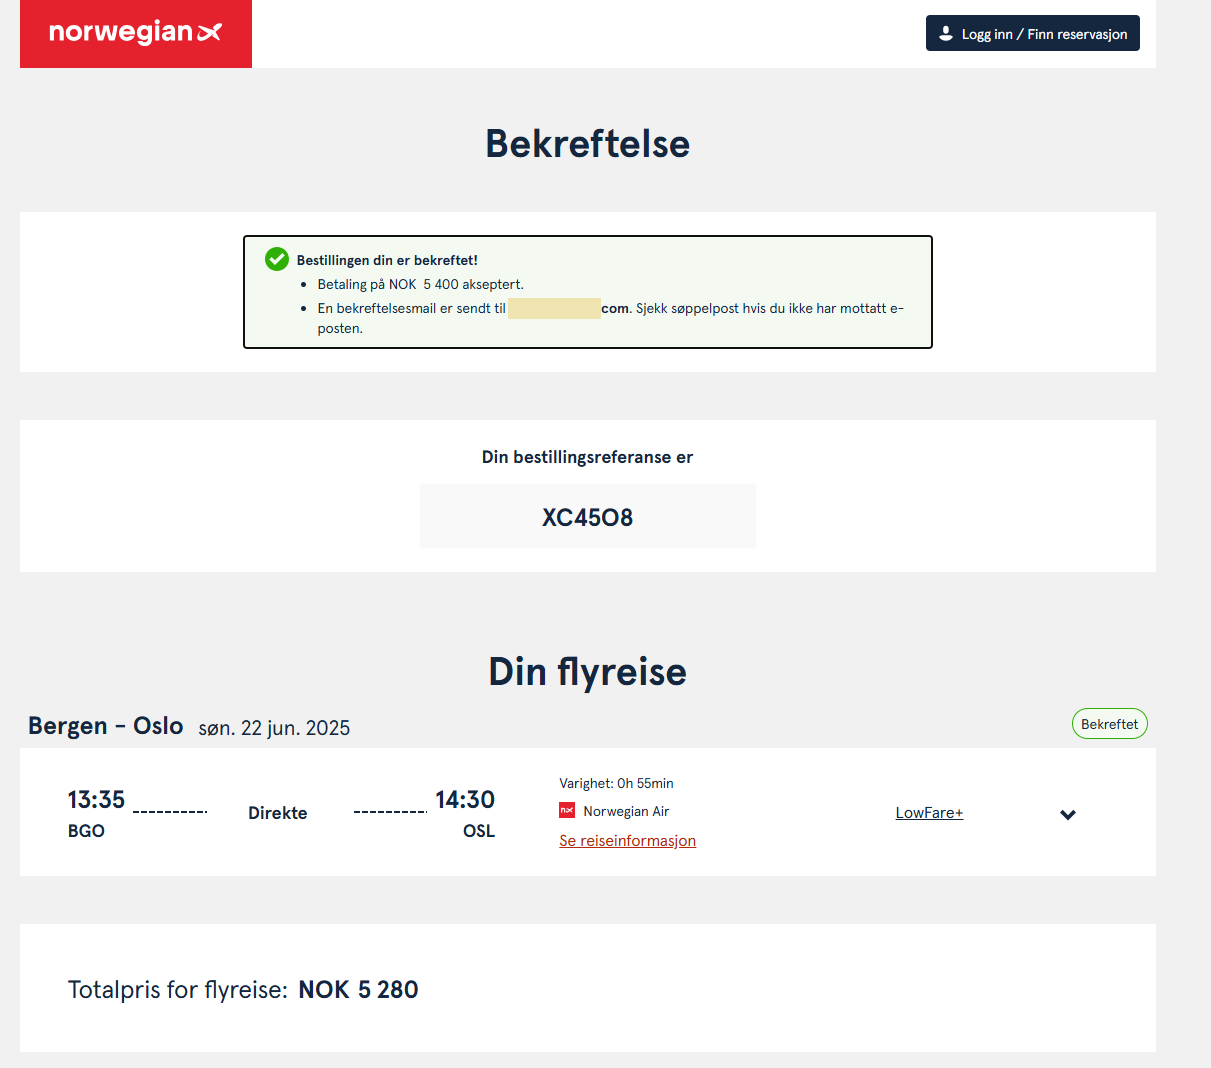1211x1068 pixels.
Task: Click the highlighted redacted email address
Action: click(554, 308)
